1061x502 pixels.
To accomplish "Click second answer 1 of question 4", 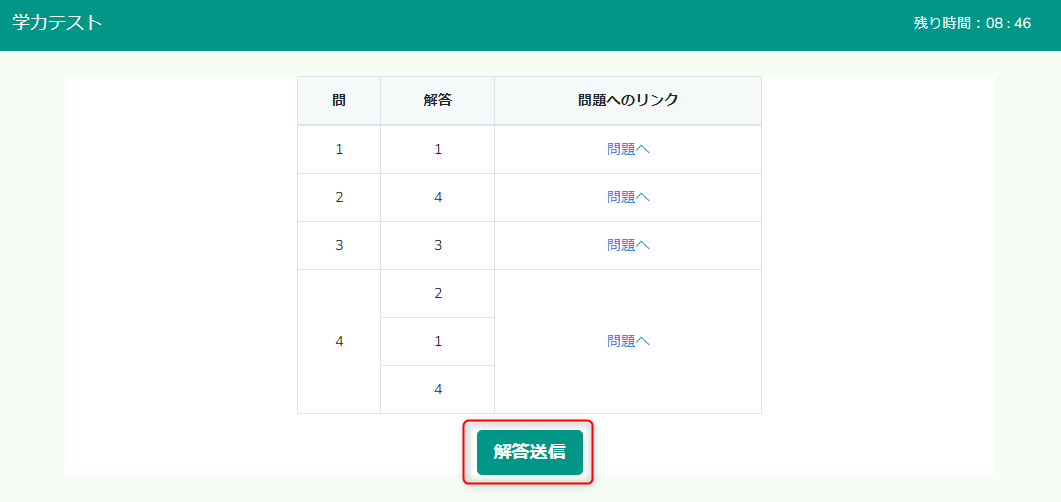I will 438,342.
